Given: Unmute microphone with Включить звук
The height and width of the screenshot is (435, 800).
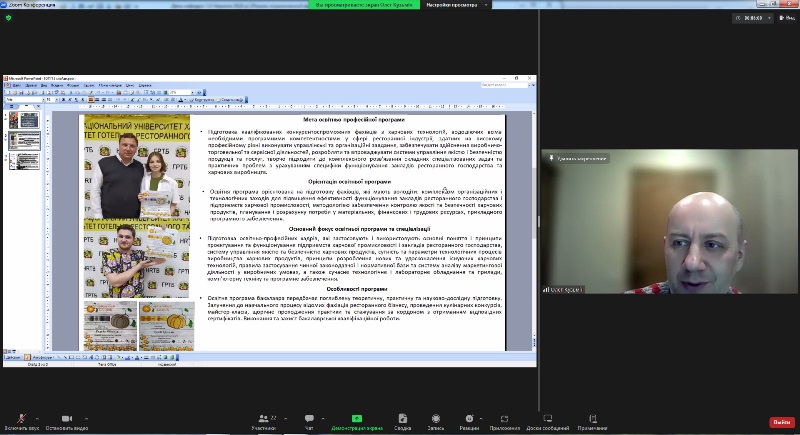Looking at the screenshot, I should (x=20, y=419).
